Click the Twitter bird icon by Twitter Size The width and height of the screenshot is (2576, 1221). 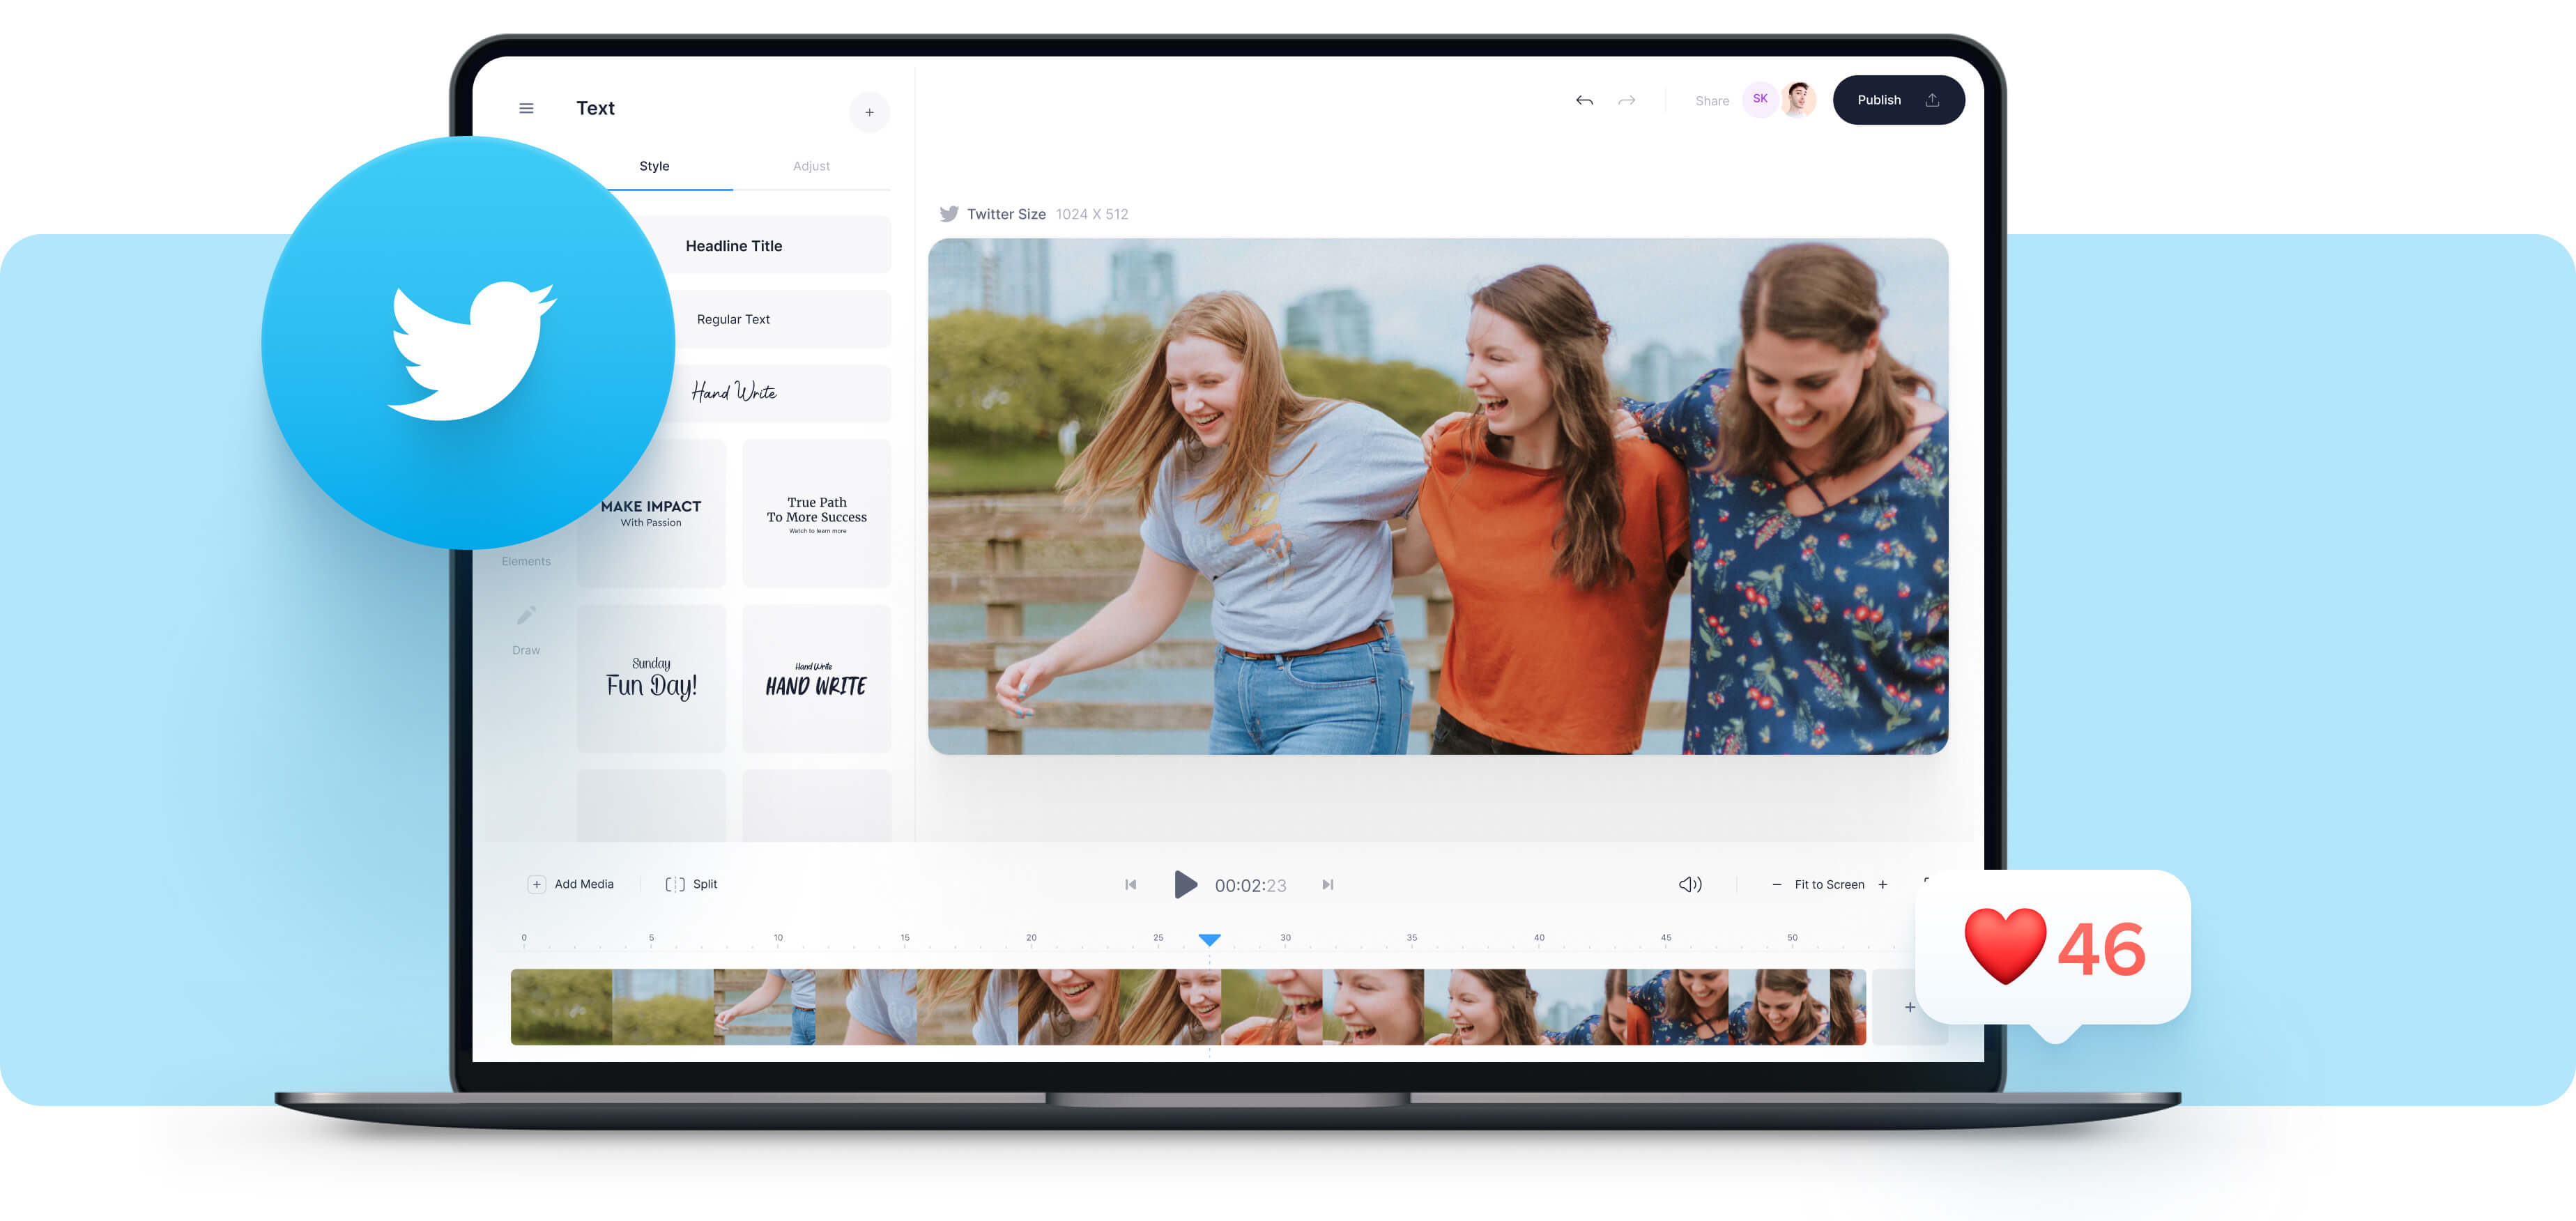949,214
